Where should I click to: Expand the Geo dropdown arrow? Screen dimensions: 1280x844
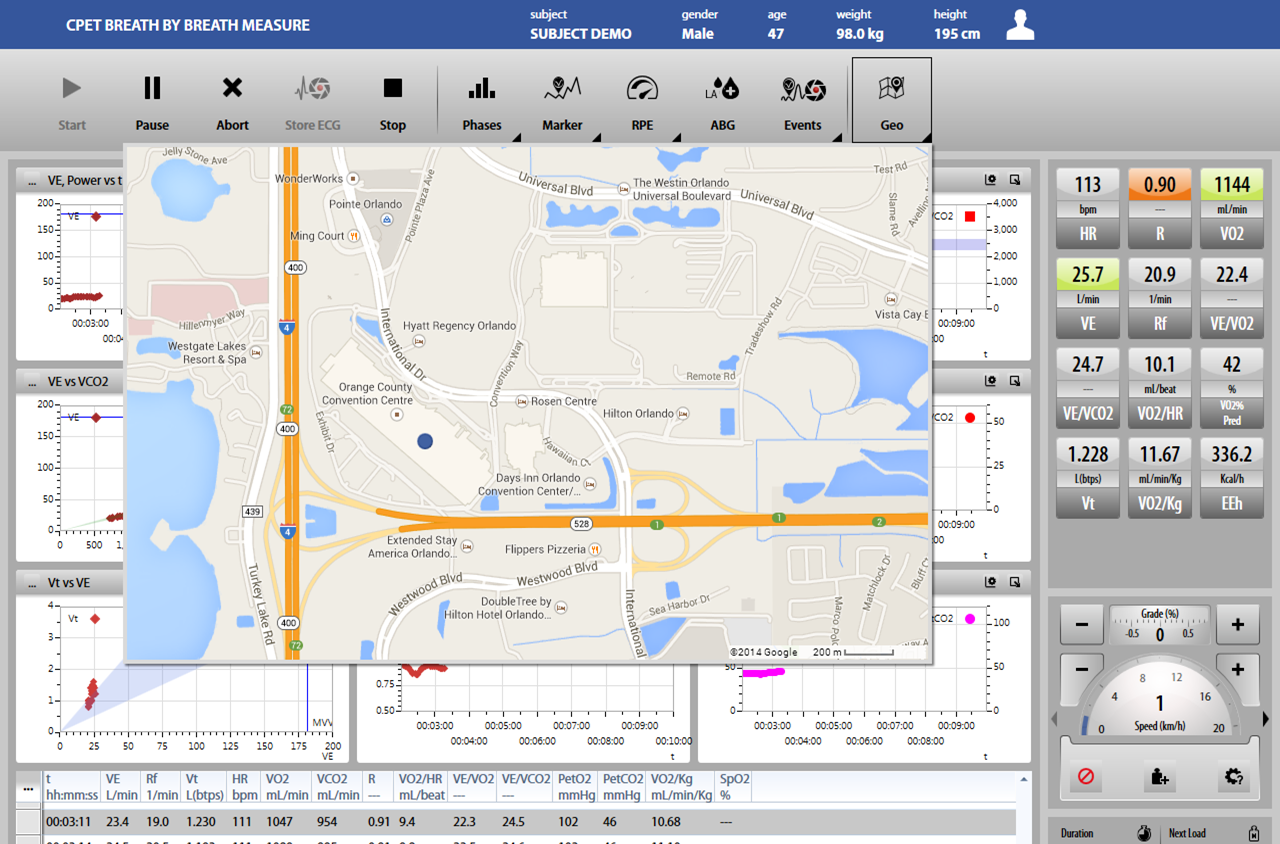coord(926,137)
